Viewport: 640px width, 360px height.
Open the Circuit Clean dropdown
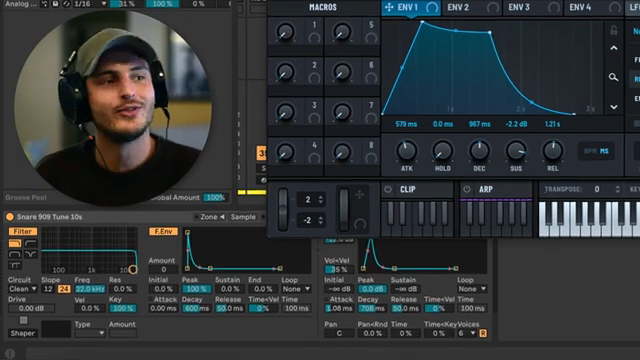pos(22,289)
